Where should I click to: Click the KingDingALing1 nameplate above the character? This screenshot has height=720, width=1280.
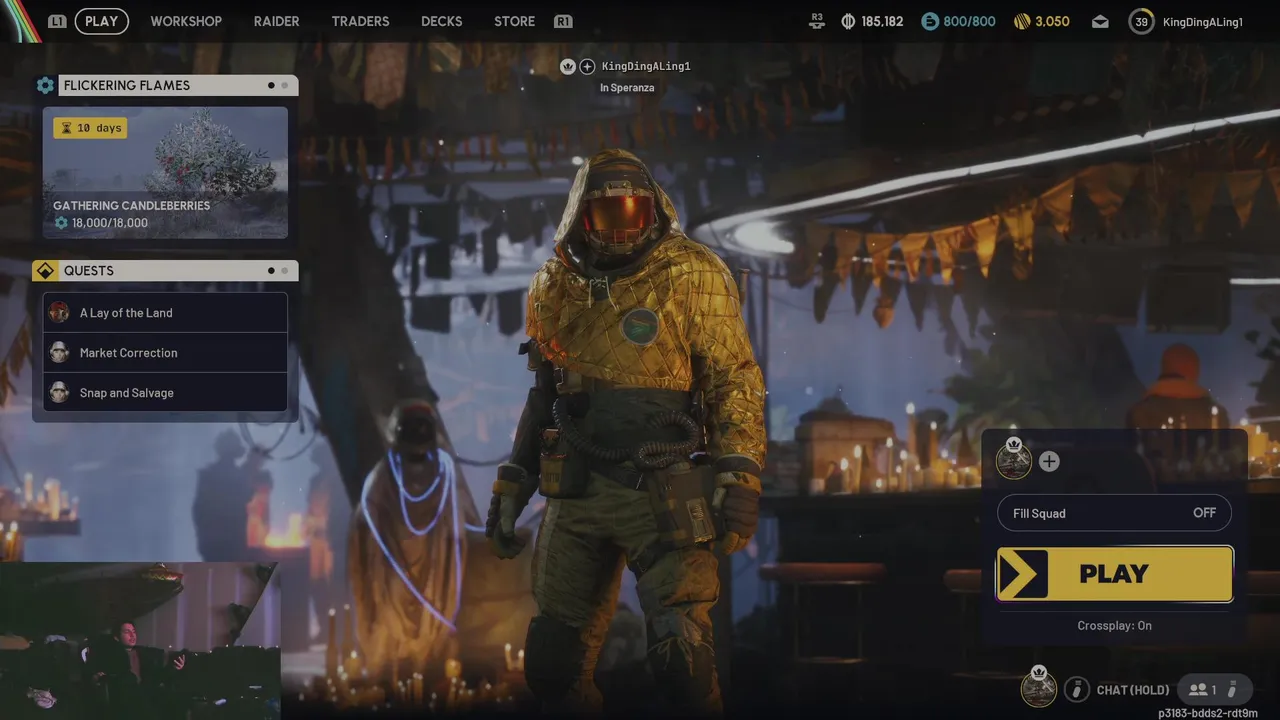(x=646, y=66)
